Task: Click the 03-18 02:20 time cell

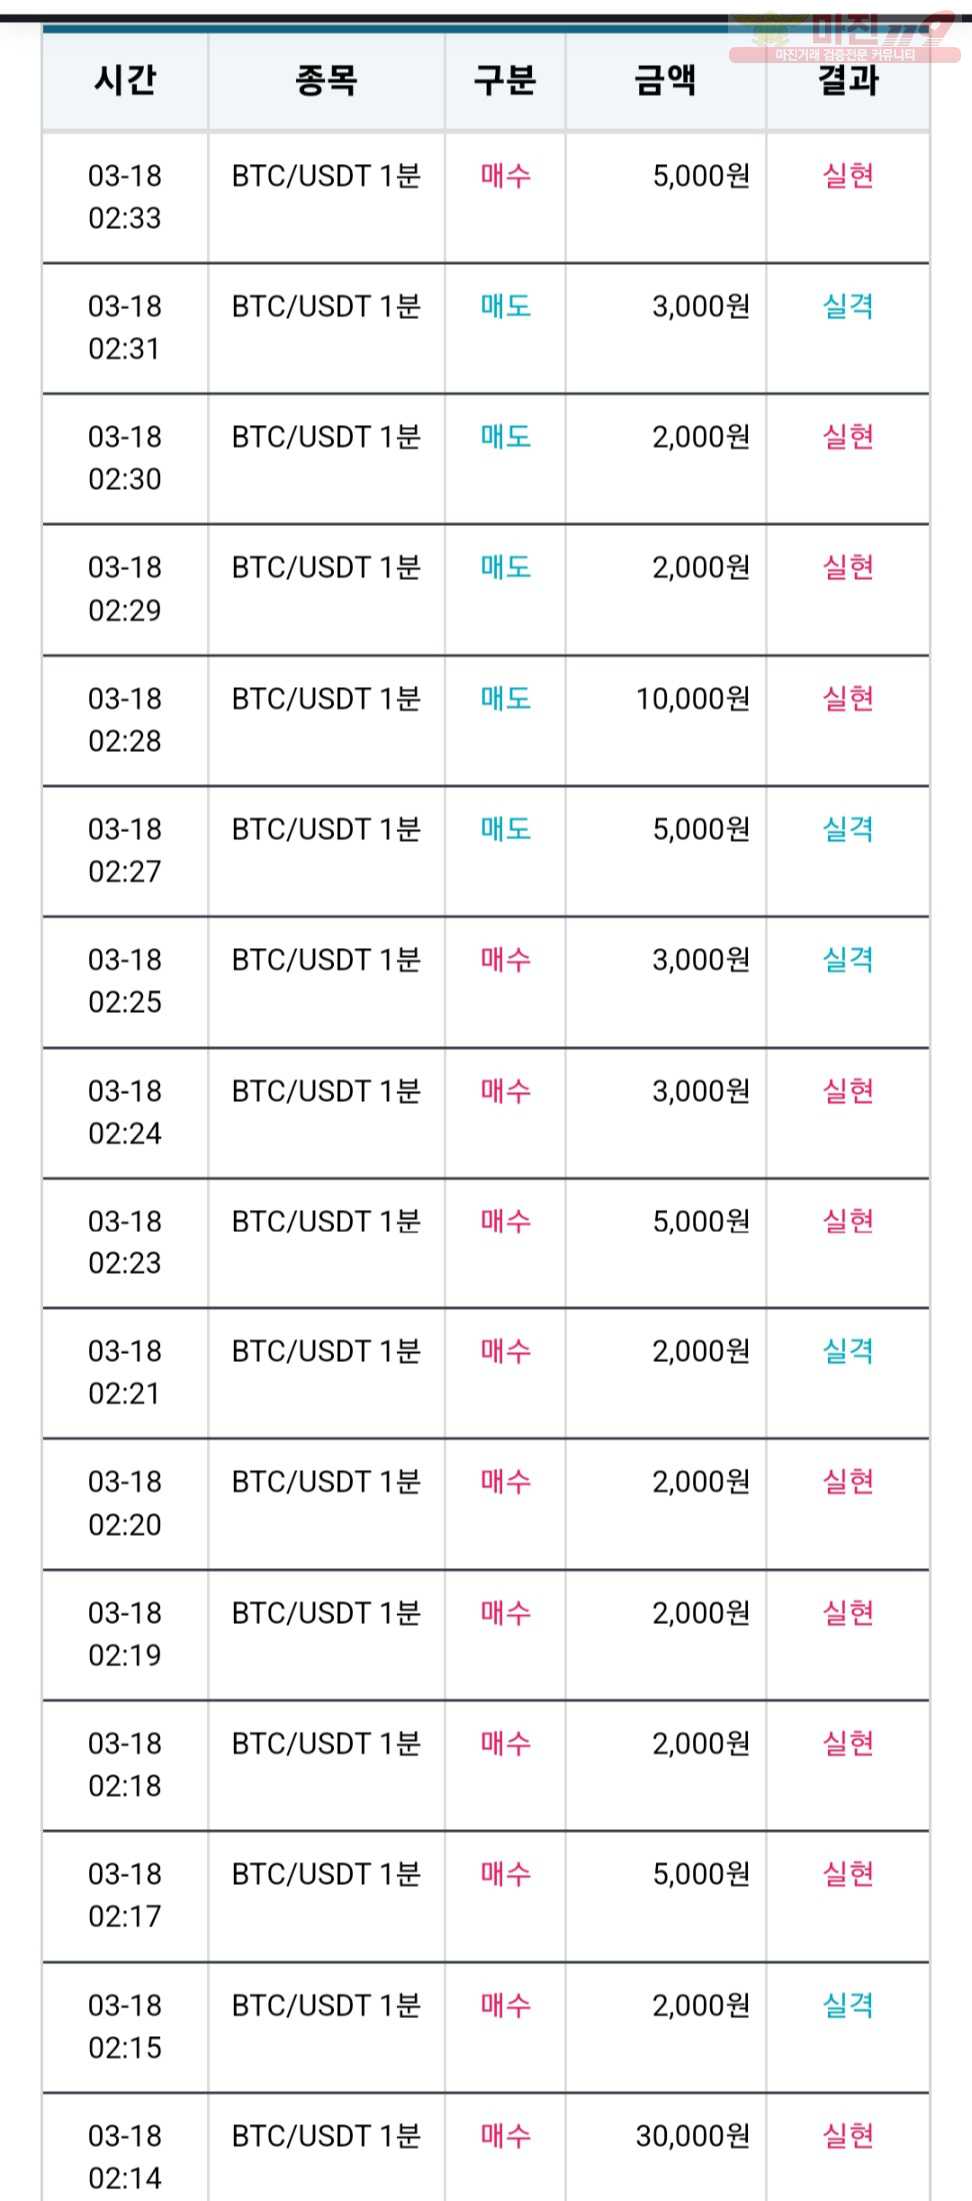Action: pyautogui.click(x=125, y=1503)
